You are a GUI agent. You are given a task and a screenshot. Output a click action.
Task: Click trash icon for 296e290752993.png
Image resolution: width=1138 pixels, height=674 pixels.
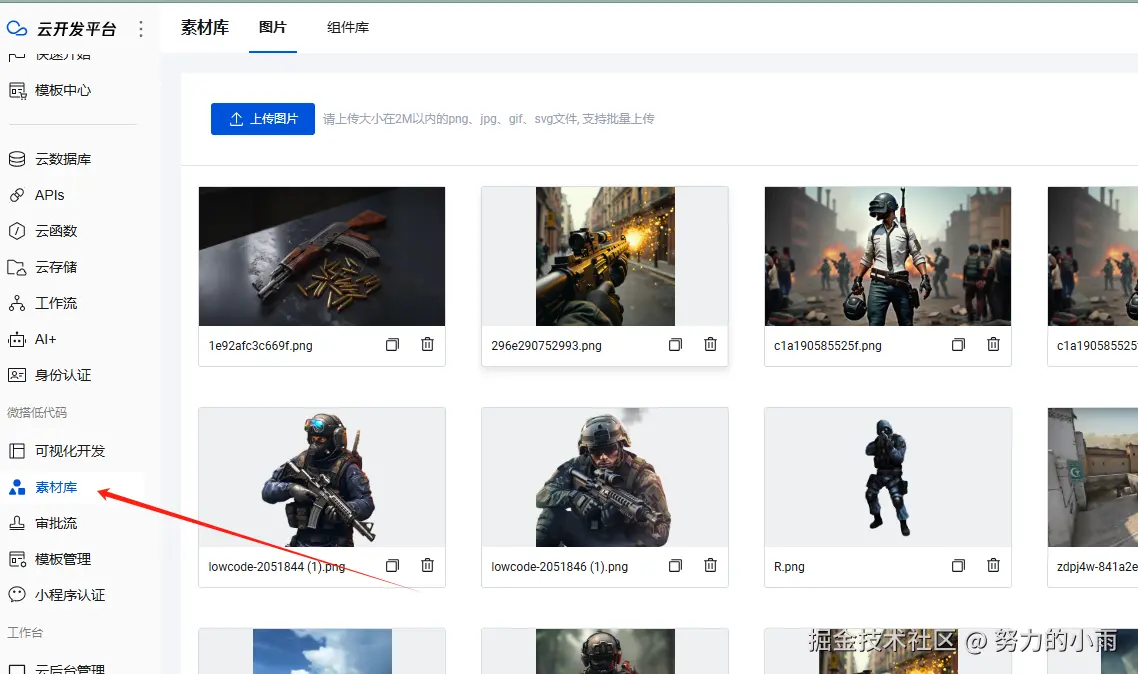point(711,345)
